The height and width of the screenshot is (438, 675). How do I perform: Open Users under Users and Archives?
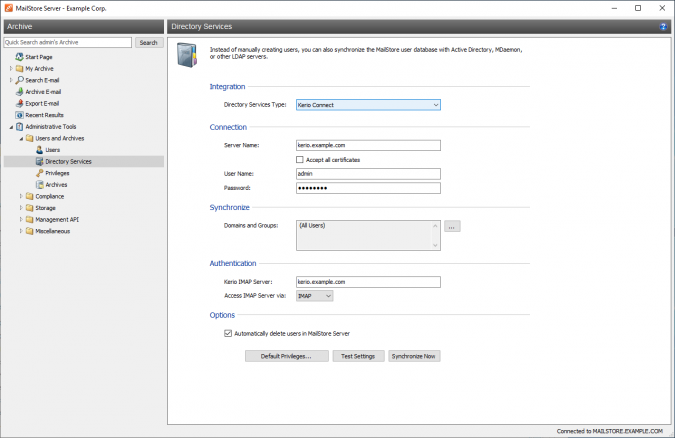coord(53,150)
